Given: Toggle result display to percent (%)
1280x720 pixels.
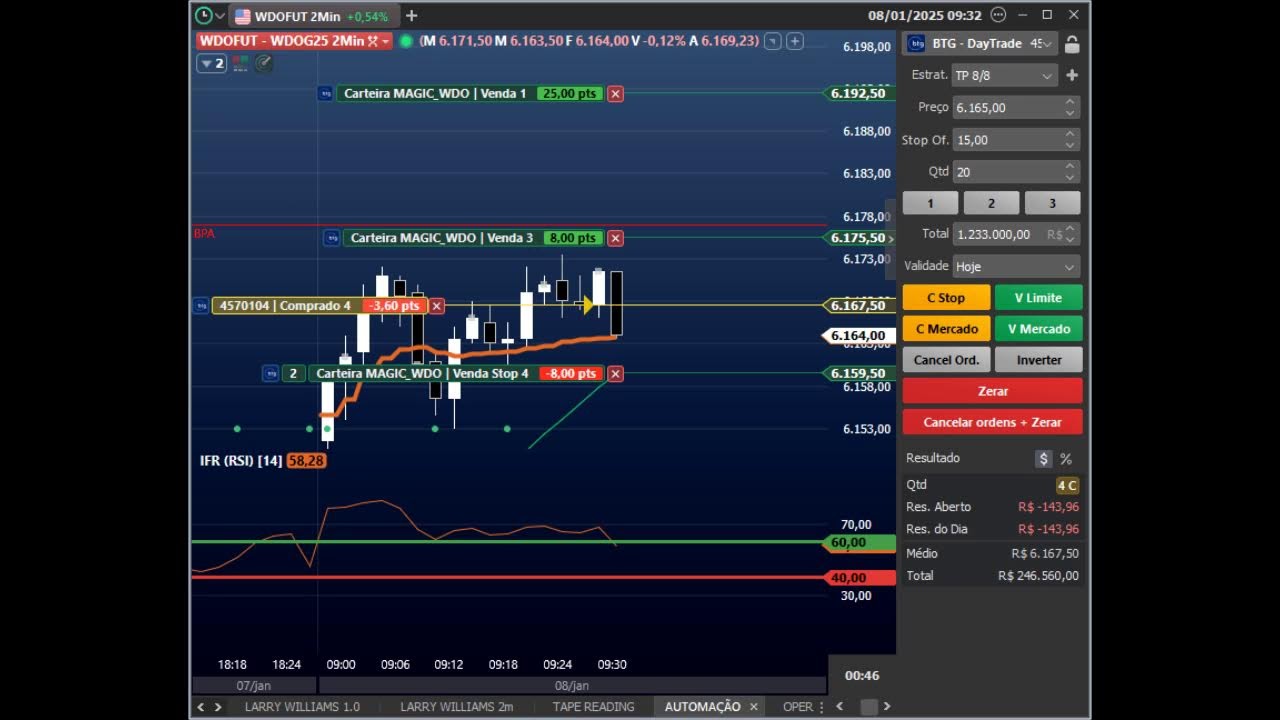Looking at the screenshot, I should [1066, 459].
